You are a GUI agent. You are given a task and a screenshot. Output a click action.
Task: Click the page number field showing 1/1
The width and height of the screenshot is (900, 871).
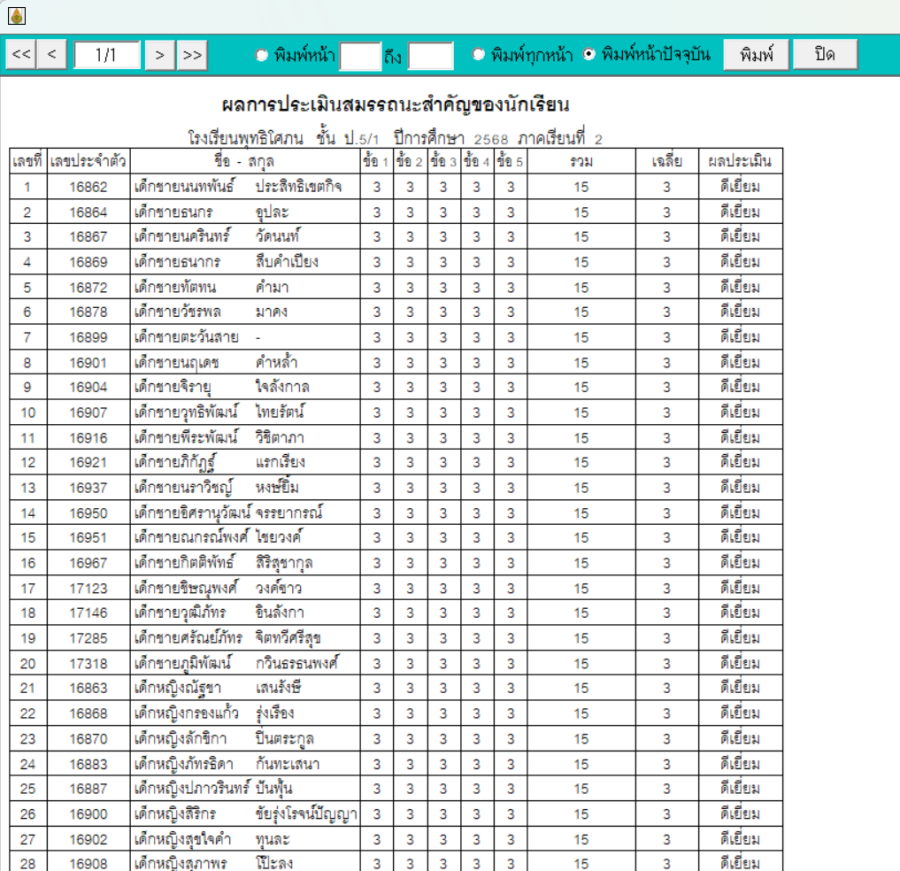[x=106, y=55]
